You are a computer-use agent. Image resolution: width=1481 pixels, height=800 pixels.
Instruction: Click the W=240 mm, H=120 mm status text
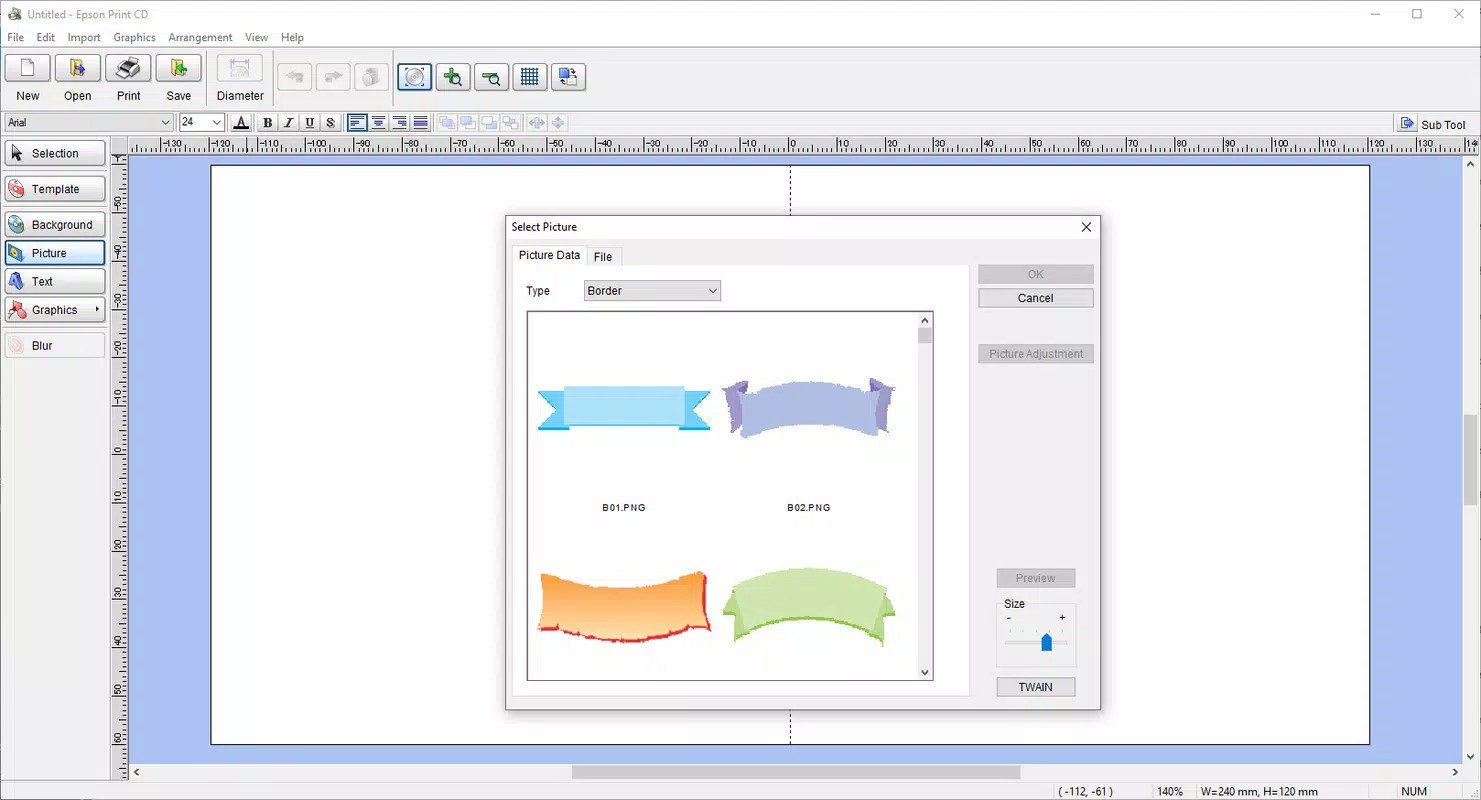tap(1259, 791)
